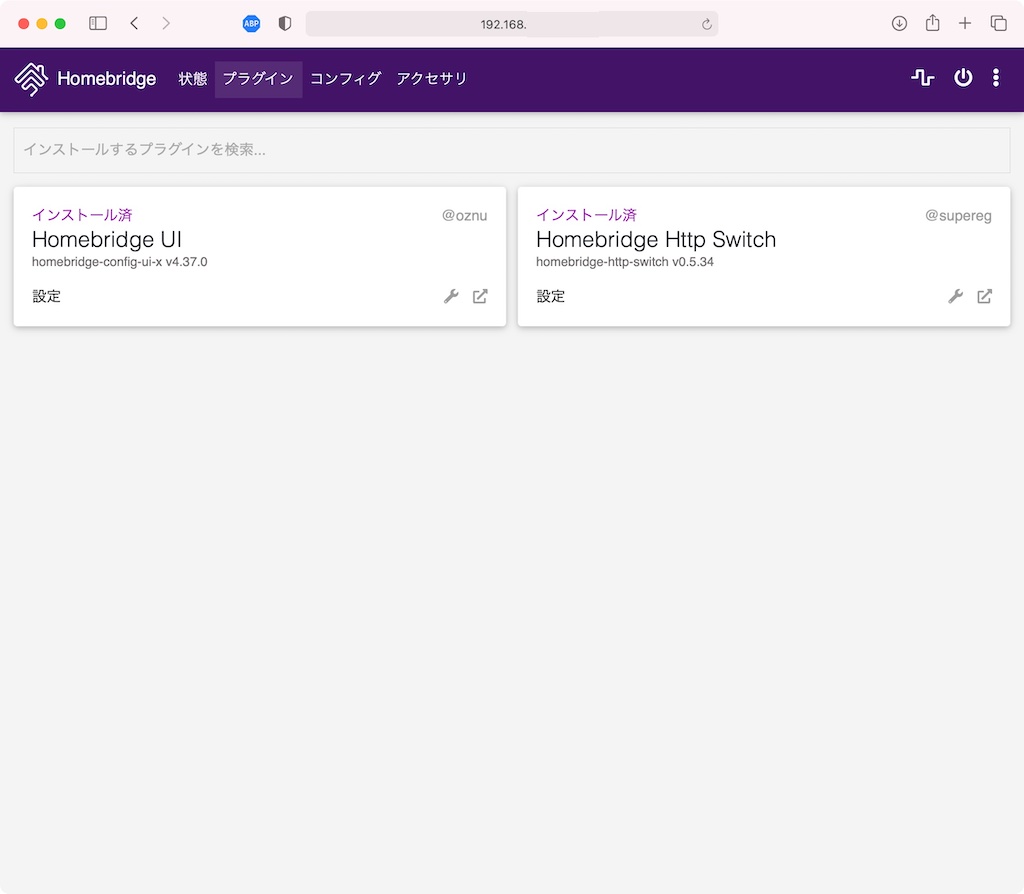Go to the アクセサリ tab
The image size is (1024, 894).
point(432,79)
